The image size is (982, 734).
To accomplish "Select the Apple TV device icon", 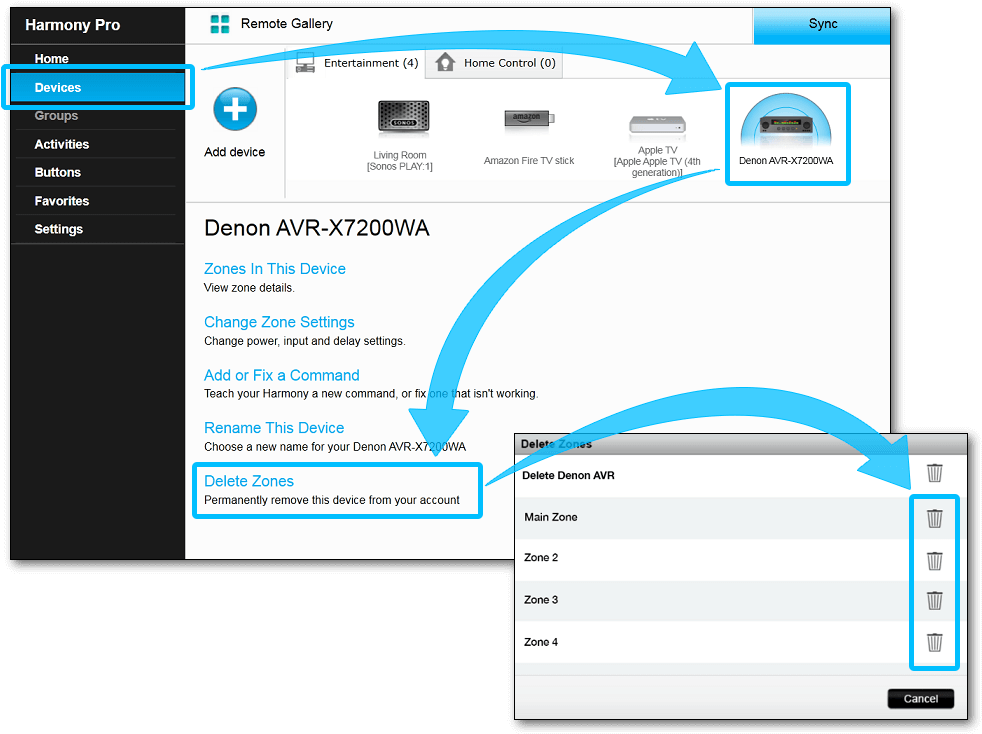I will [x=657, y=125].
